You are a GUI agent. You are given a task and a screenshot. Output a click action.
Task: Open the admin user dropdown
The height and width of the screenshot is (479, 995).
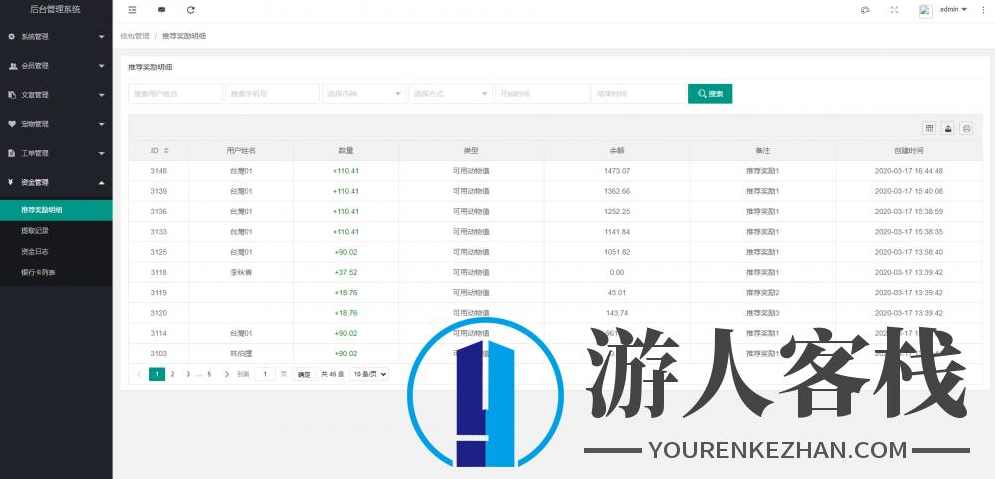point(953,10)
